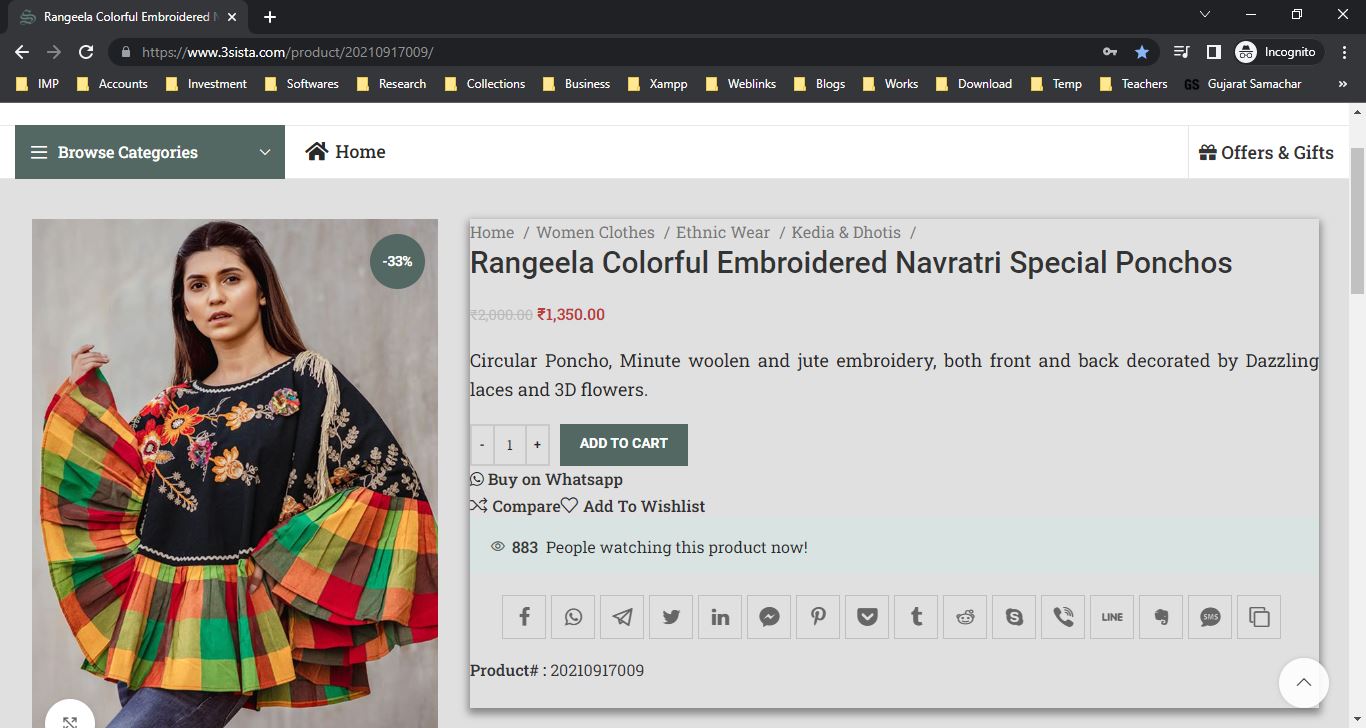Viewport: 1366px width, 728px height.
Task: Share product via Skype
Action: (1014, 617)
